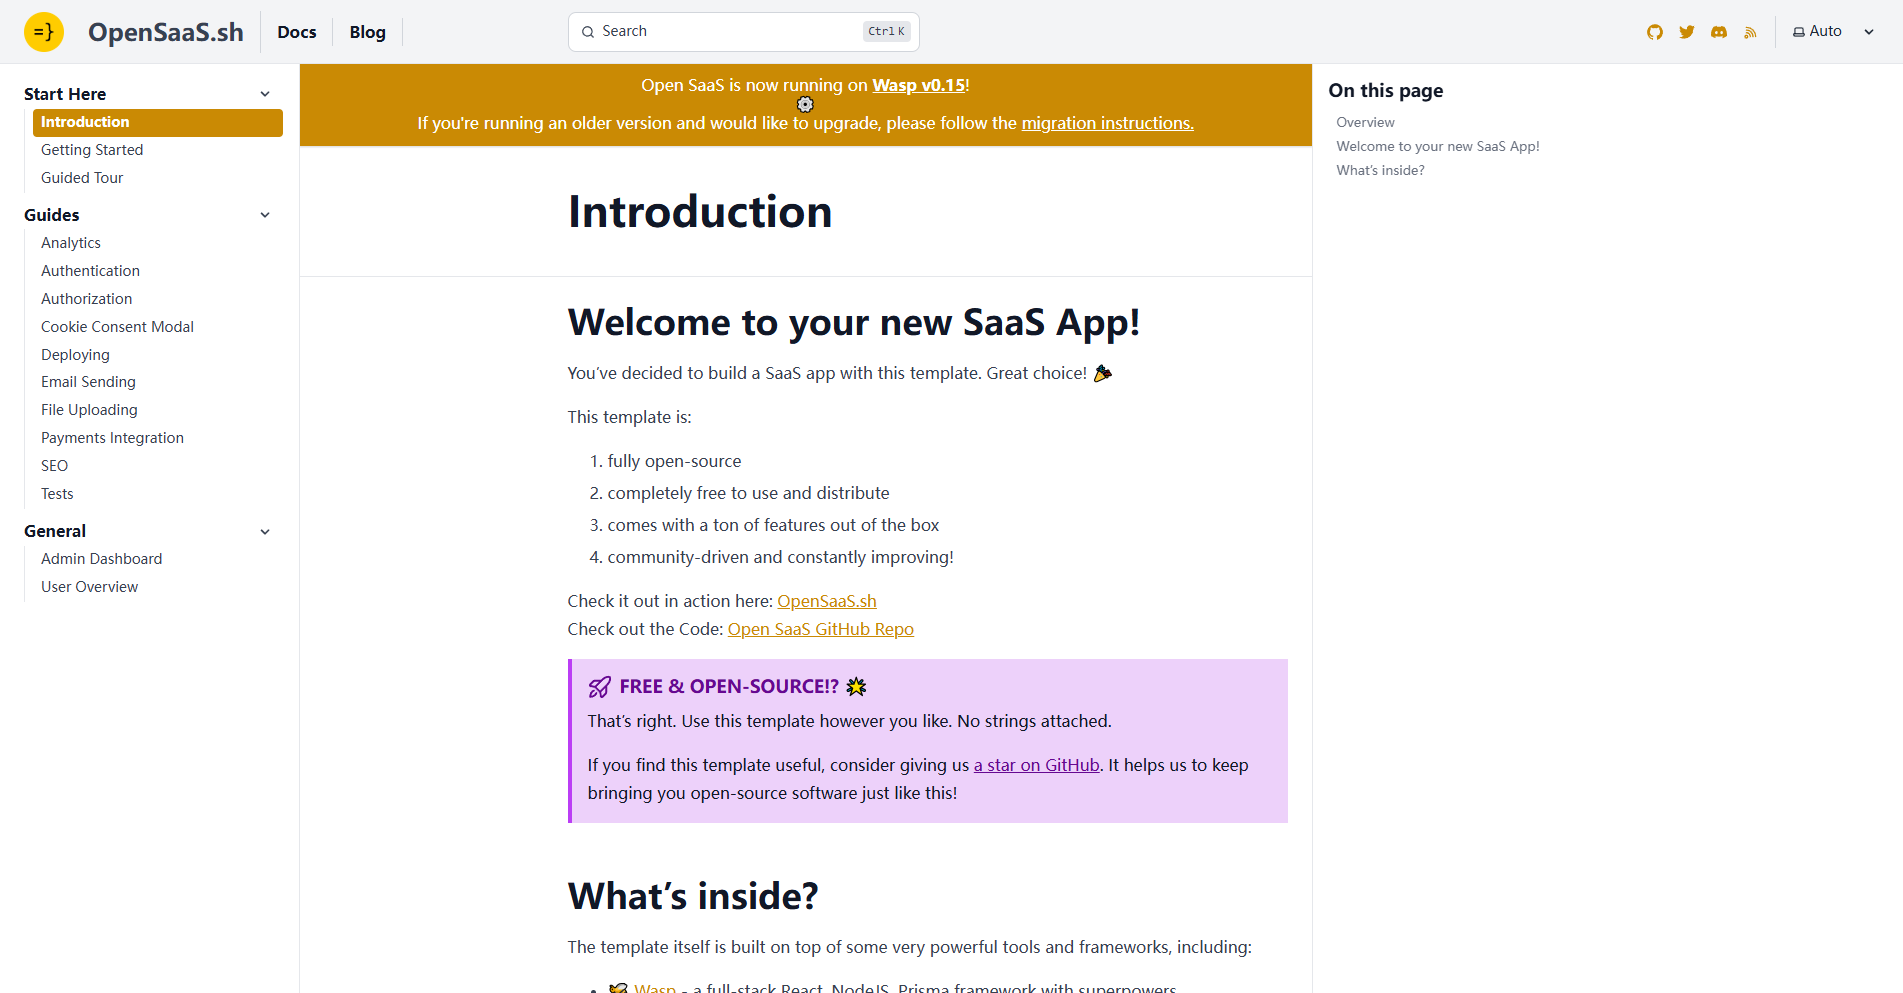Open the Cookie Consent Modal guide
Viewport: 1903px width, 993px height.
coord(117,327)
